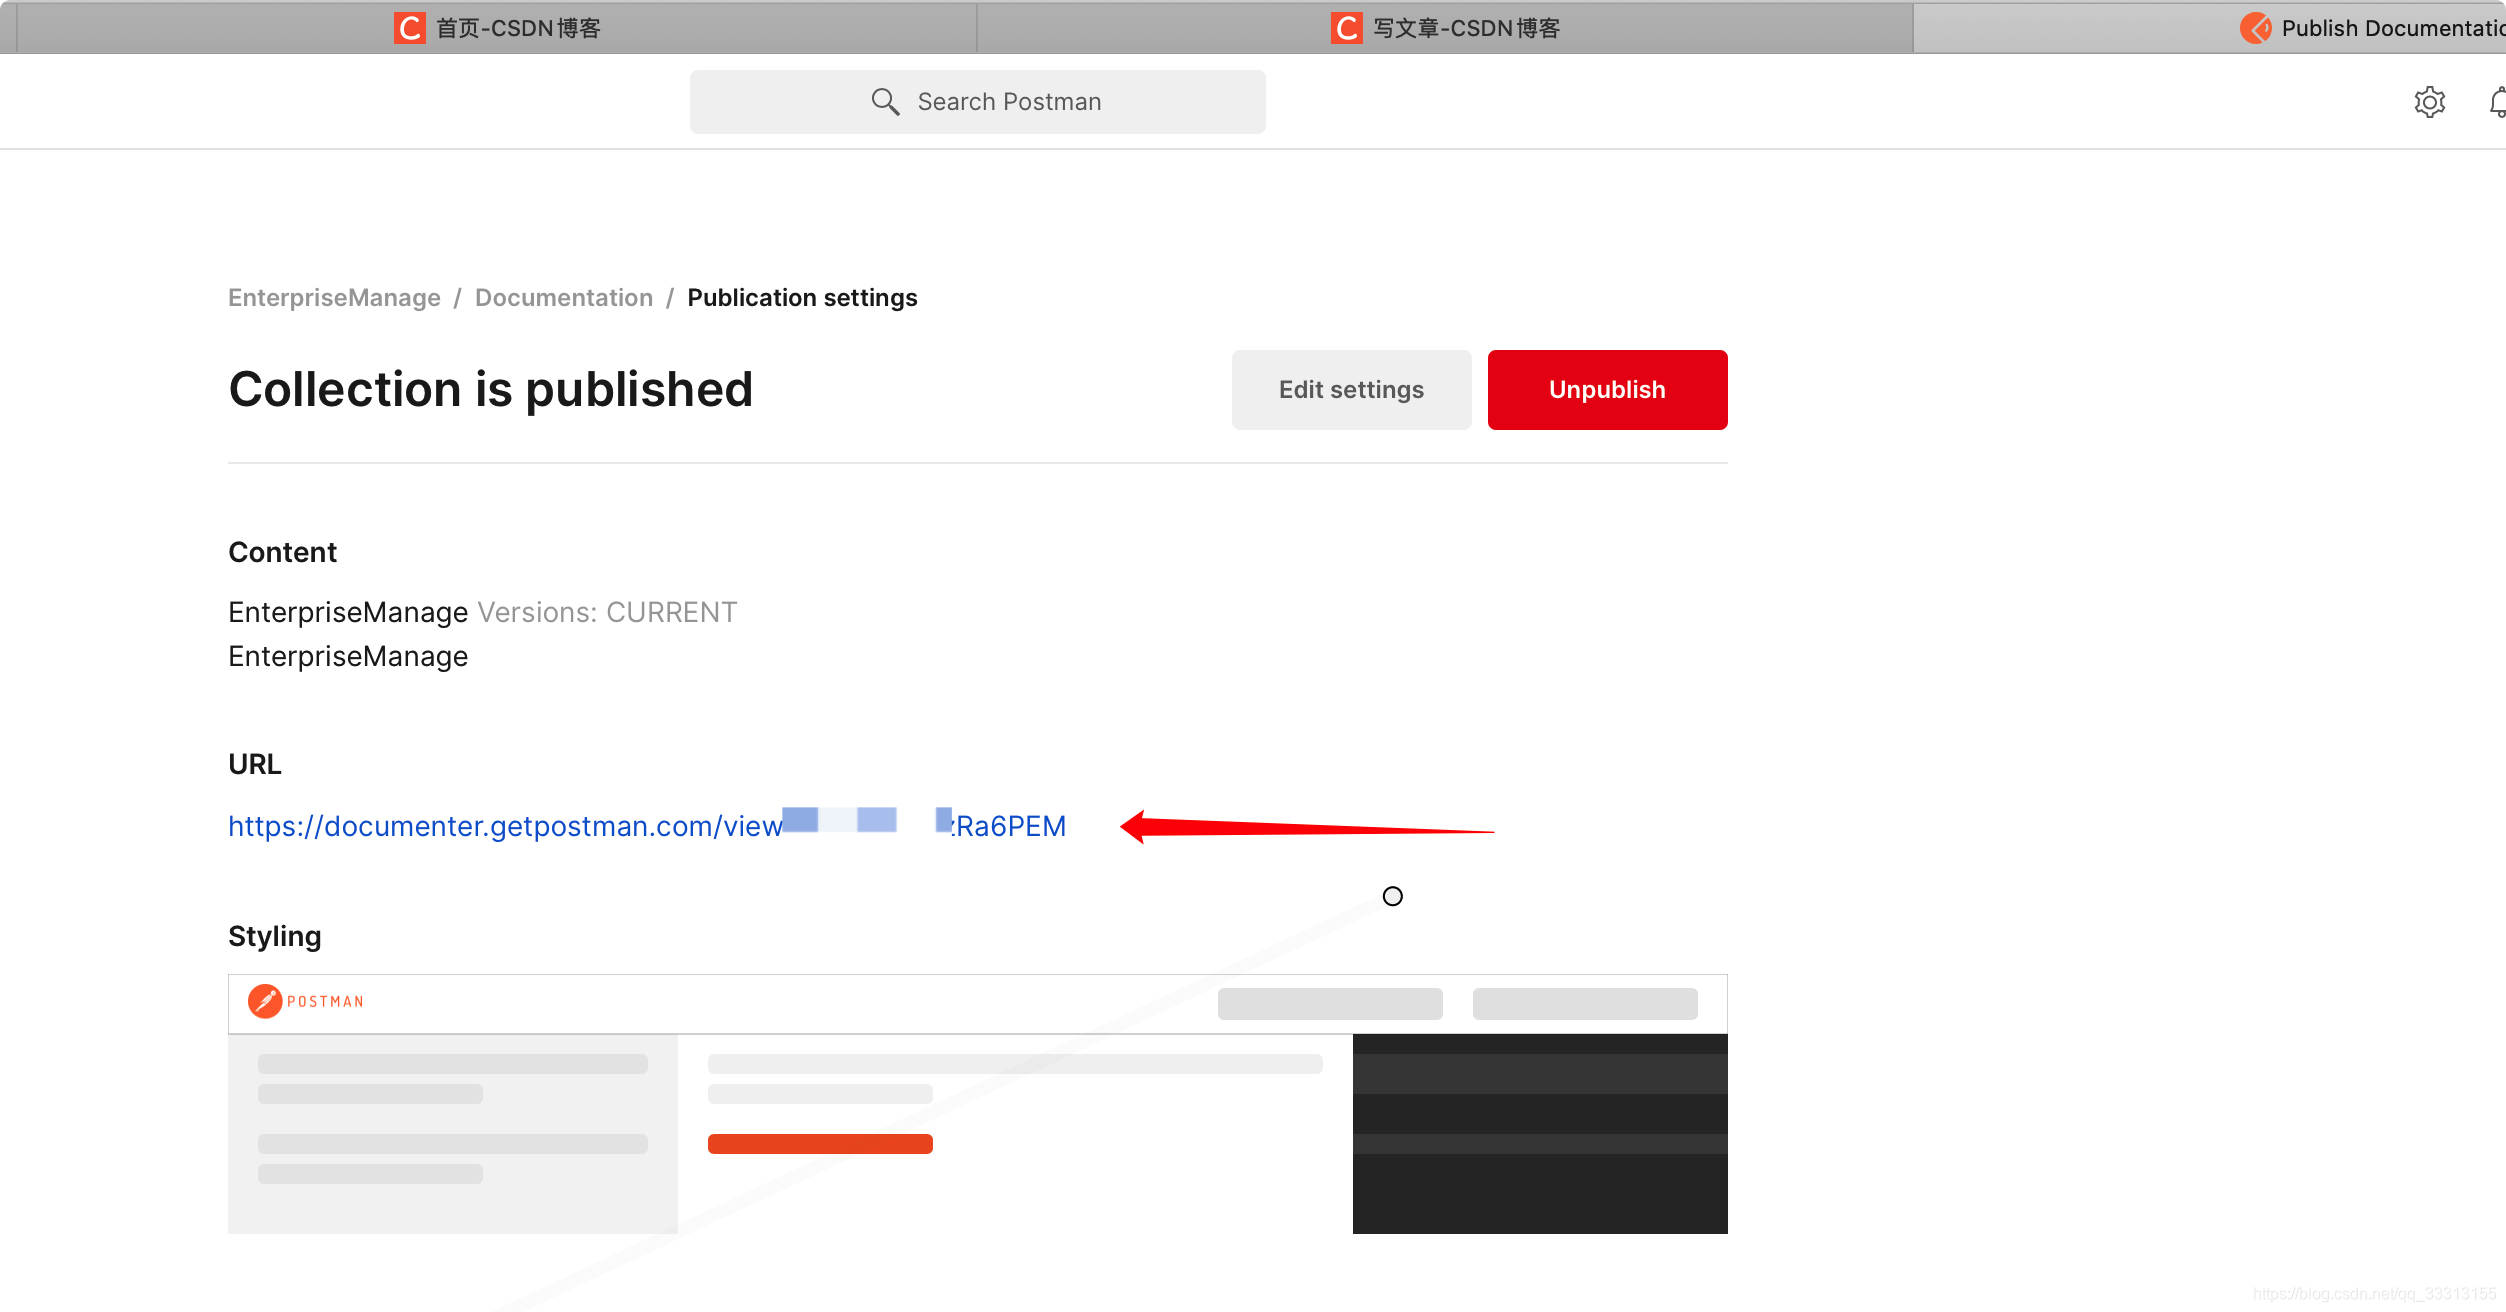The height and width of the screenshot is (1312, 2506).
Task: Click the URL section heading
Action: click(x=255, y=764)
